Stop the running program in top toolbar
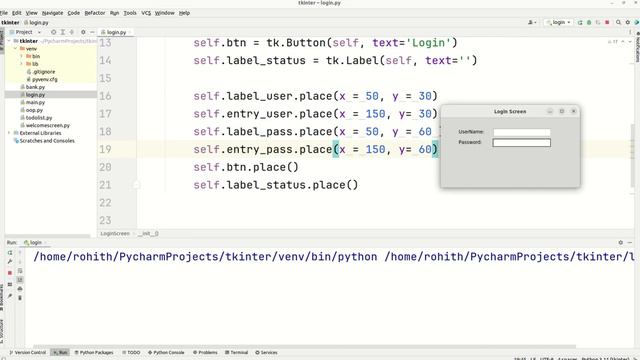 click(x=607, y=22)
